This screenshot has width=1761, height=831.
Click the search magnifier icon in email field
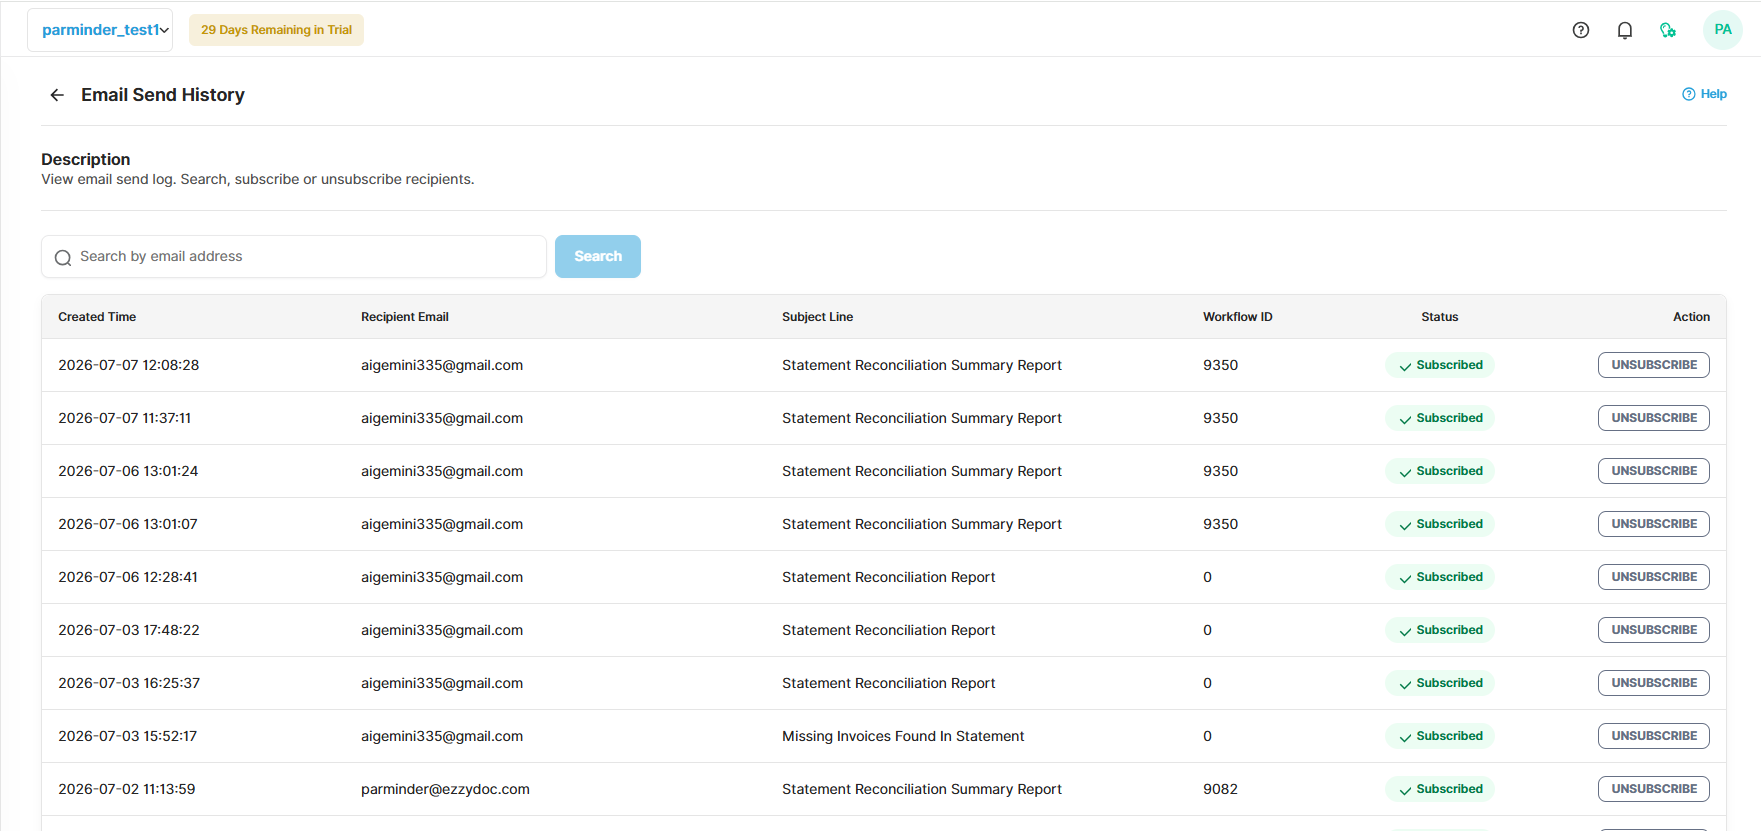[x=63, y=258]
